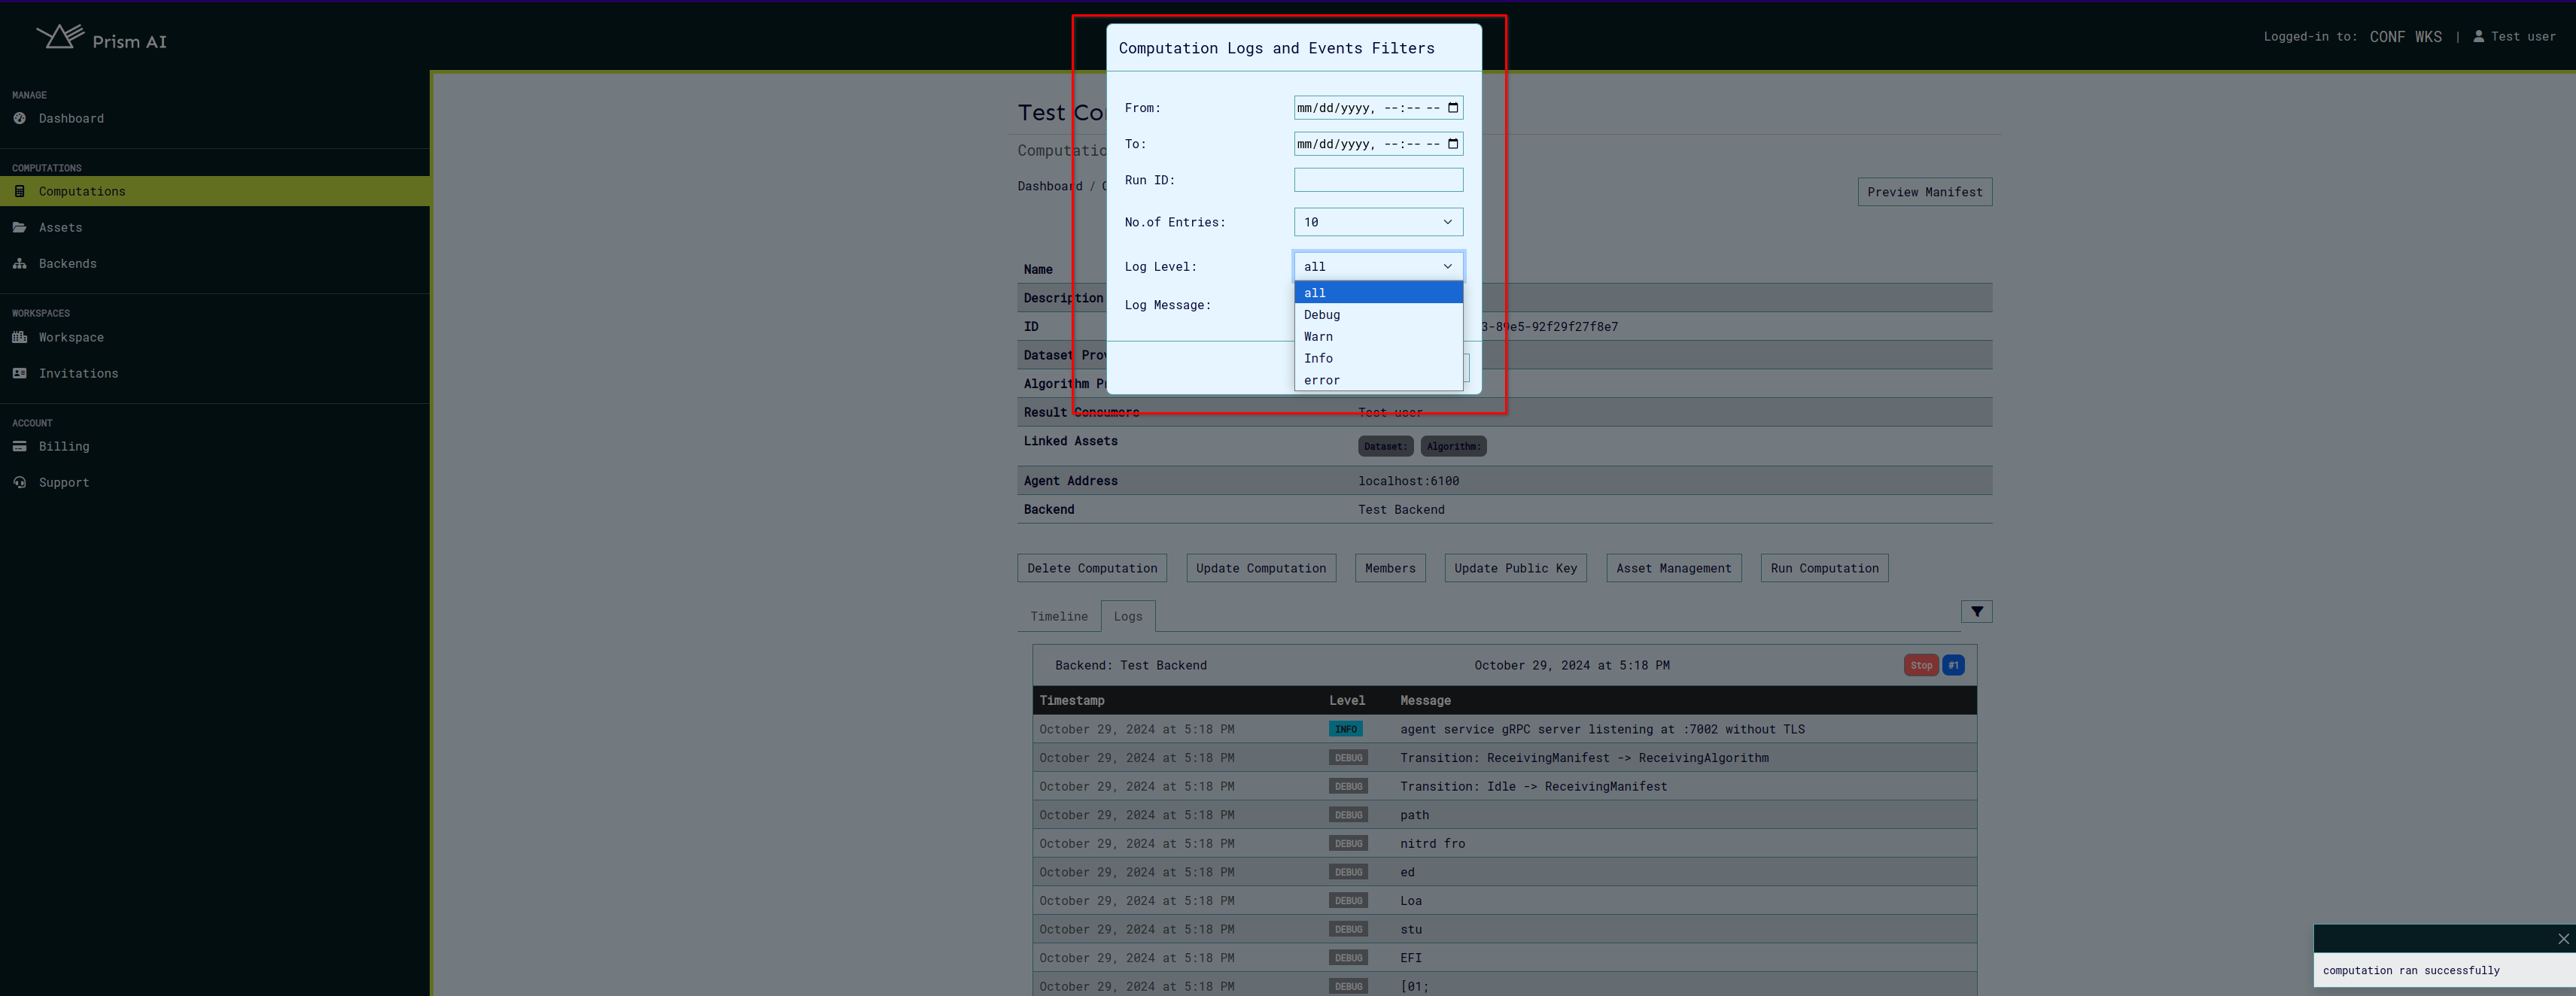2576x996 pixels.
Task: Expand the No. of Entries dropdown
Action: tap(1376, 222)
